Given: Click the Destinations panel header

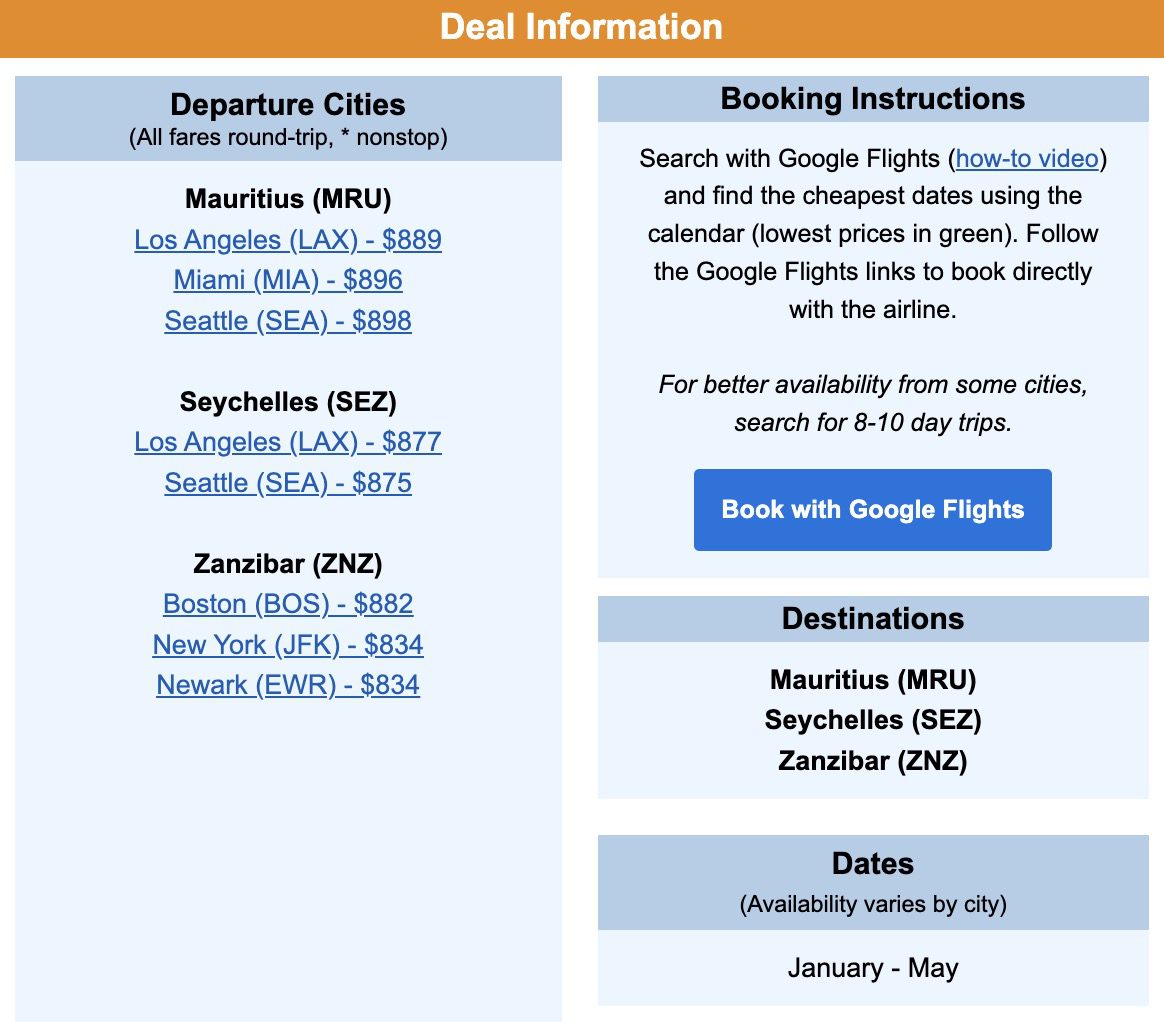Looking at the screenshot, I should 872,618.
